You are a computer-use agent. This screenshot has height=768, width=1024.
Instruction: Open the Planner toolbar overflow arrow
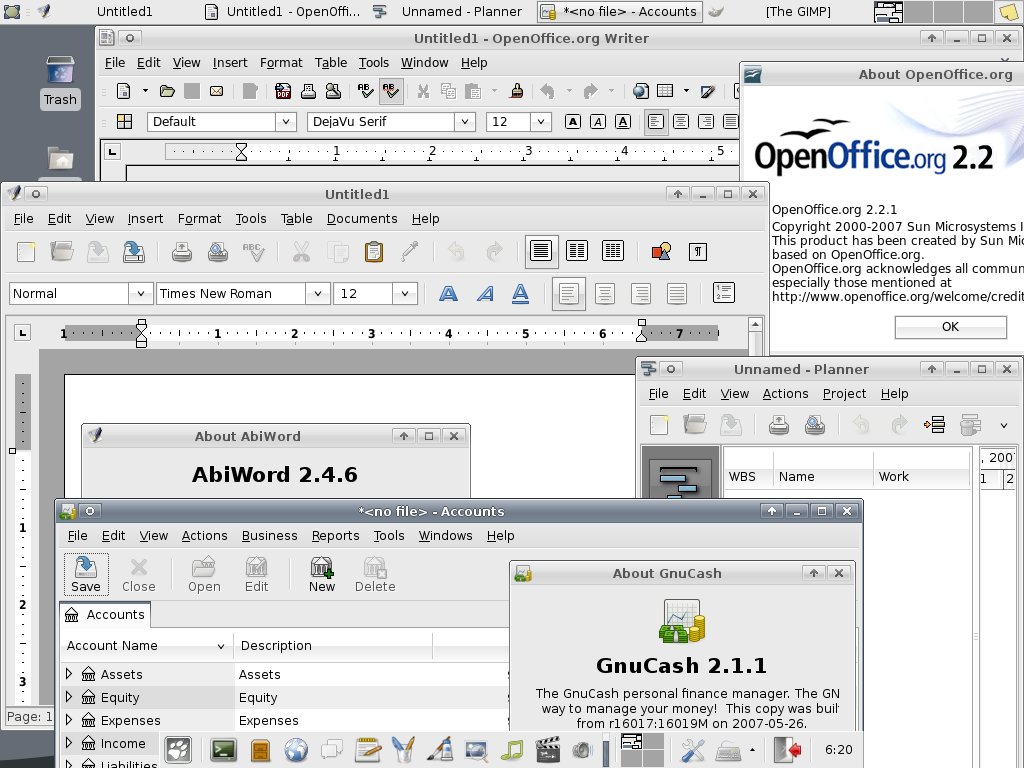coord(1004,425)
